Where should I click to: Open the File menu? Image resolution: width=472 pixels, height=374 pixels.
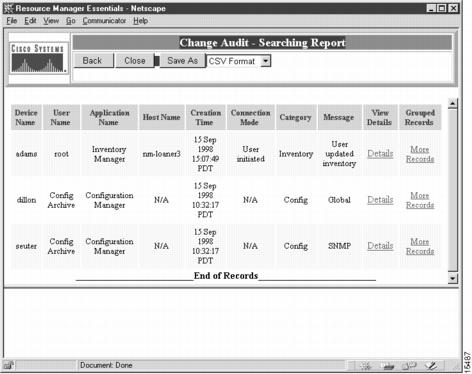coord(12,21)
